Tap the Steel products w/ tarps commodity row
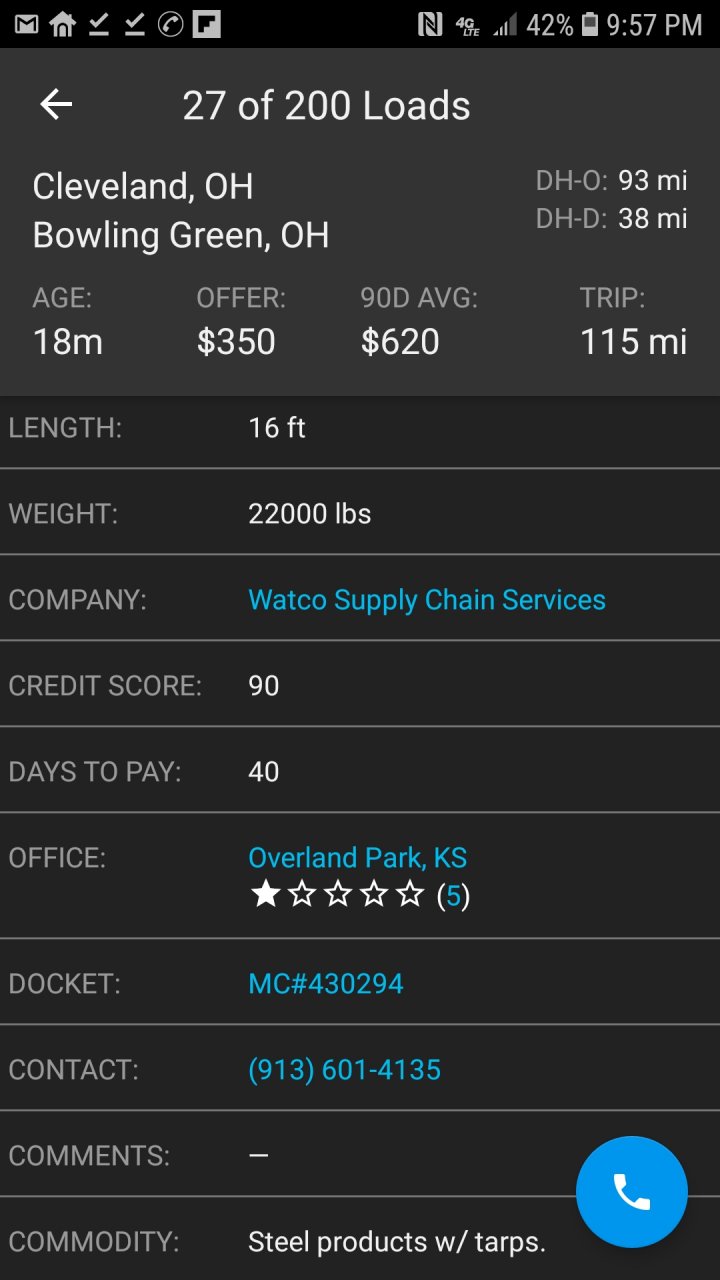Screen dimensions: 720x1280 pyautogui.click(x=396, y=1242)
